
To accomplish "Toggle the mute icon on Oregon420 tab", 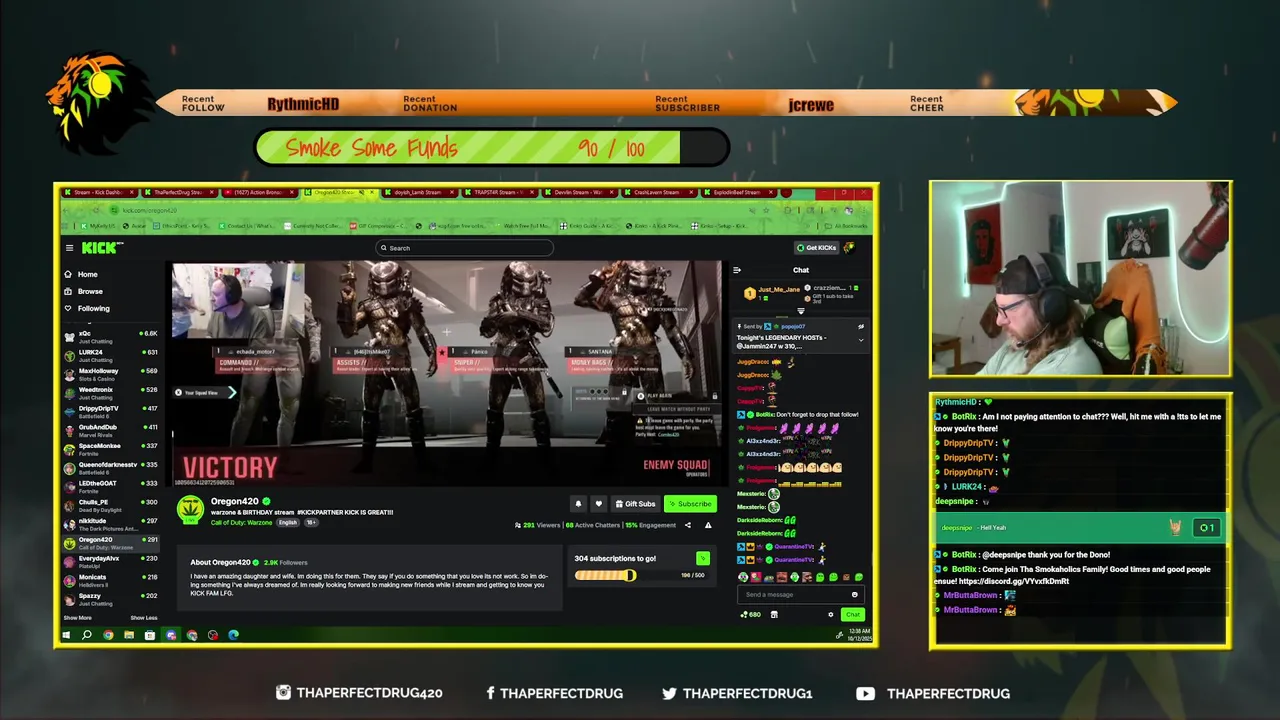I will pos(361,192).
